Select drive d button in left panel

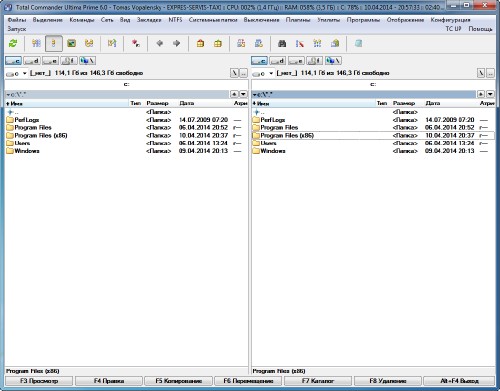tap(32, 61)
